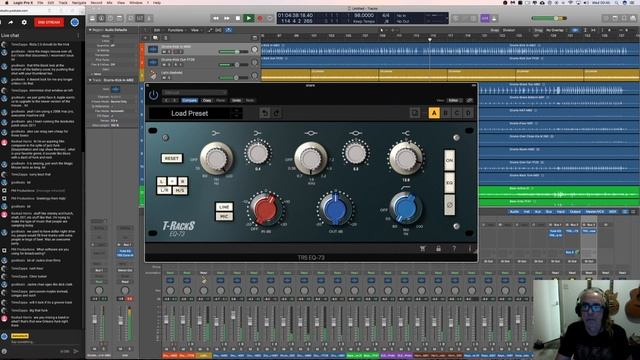Select LINE input mode
The width and height of the screenshot is (640, 360).
tap(224, 207)
